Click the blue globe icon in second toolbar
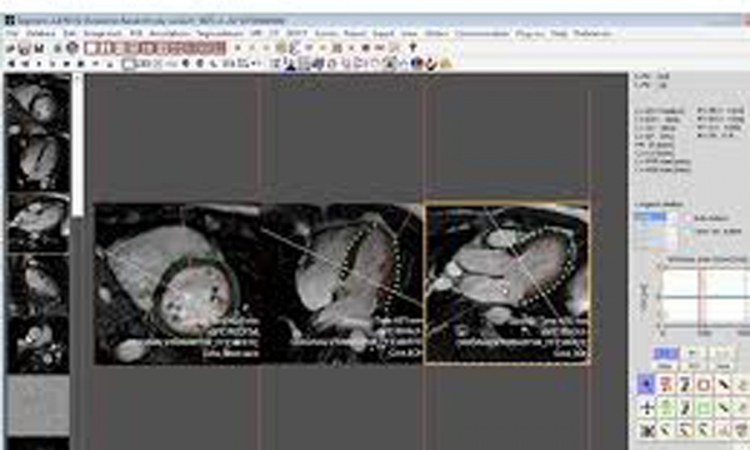Screen dimensions: 750x450 coord(418,63)
